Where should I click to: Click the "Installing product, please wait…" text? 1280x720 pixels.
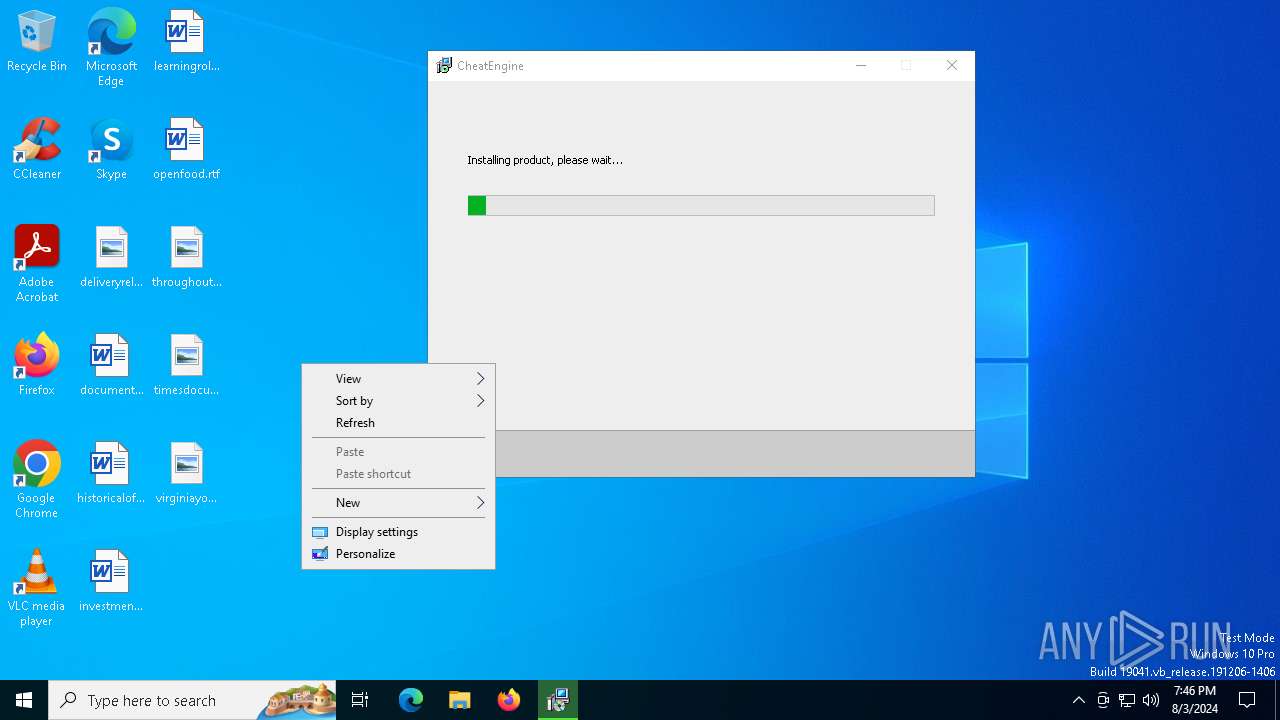pos(545,160)
